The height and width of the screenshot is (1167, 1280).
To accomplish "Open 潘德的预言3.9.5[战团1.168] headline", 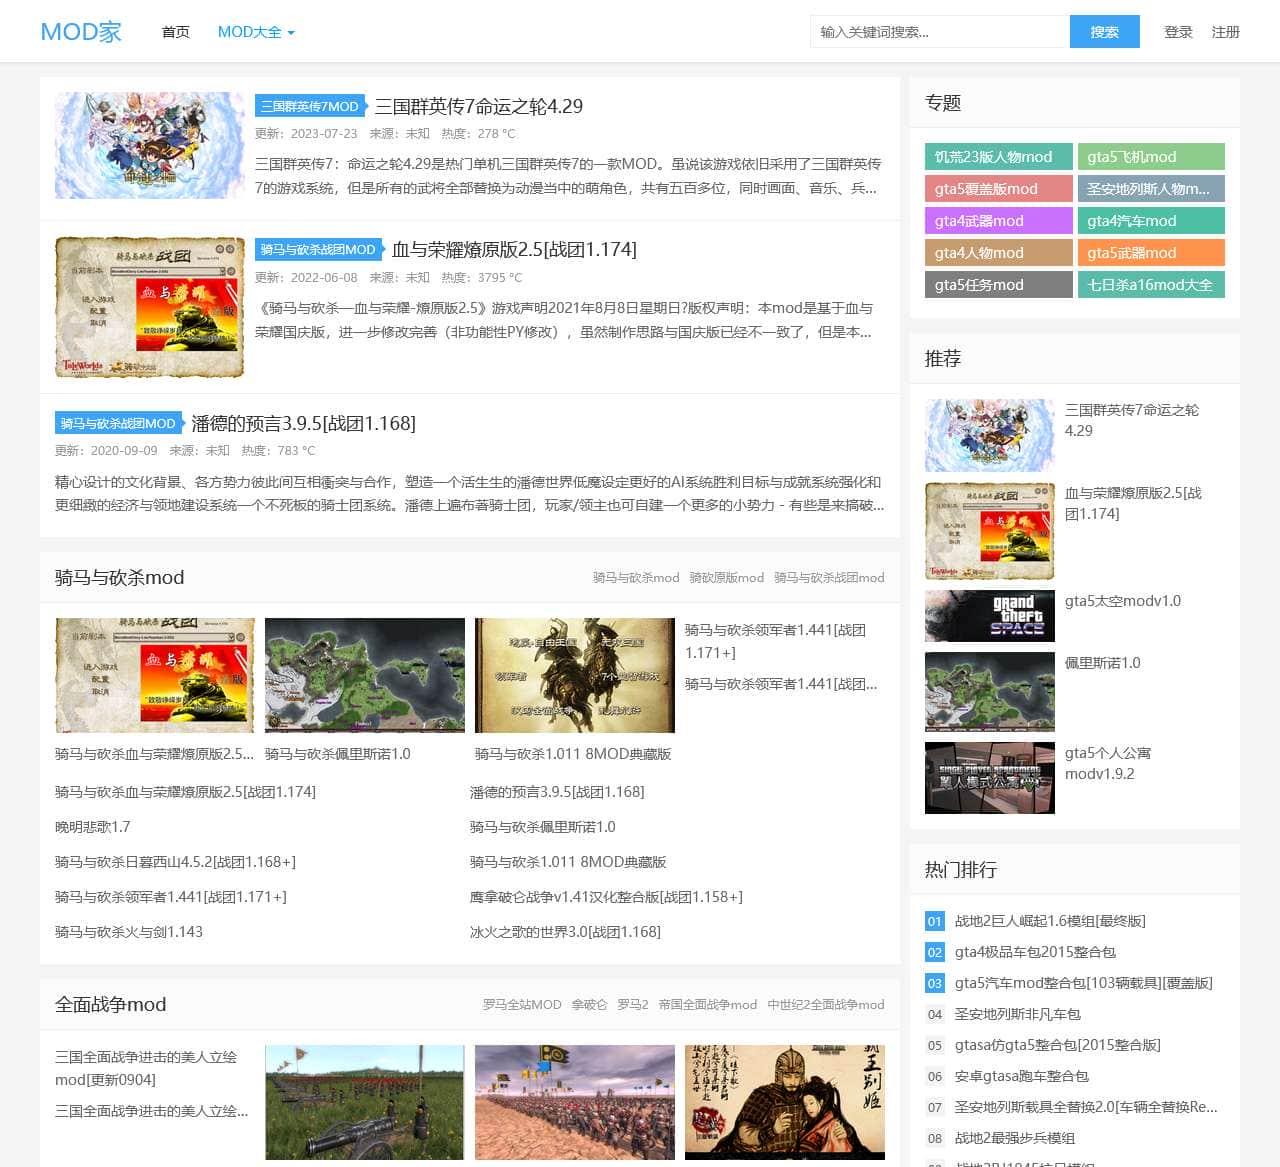I will pyautogui.click(x=303, y=423).
